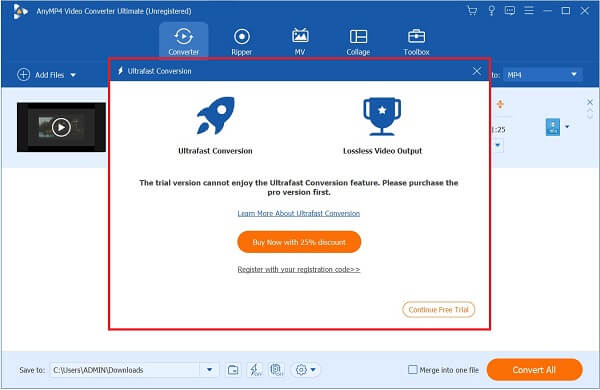Screen dimensions: 600x390
Task: Open the shopping cart icon in title bar
Action: point(472,11)
